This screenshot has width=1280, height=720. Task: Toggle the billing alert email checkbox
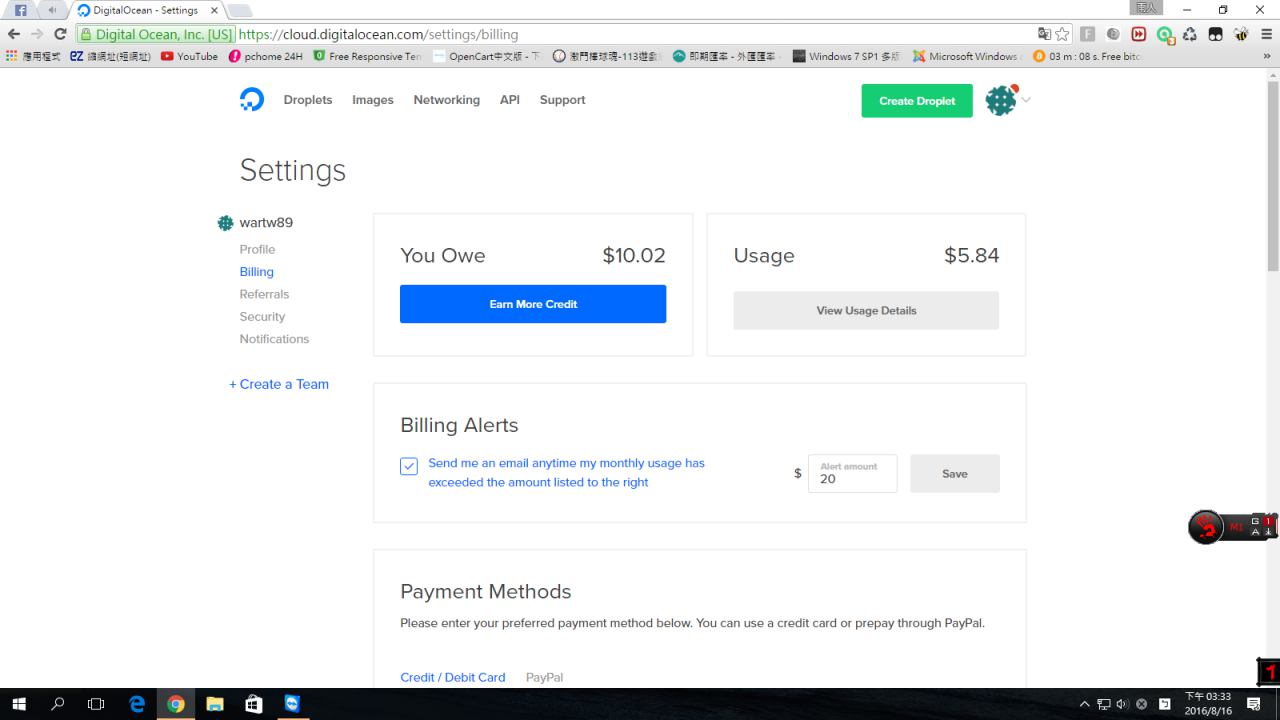409,466
